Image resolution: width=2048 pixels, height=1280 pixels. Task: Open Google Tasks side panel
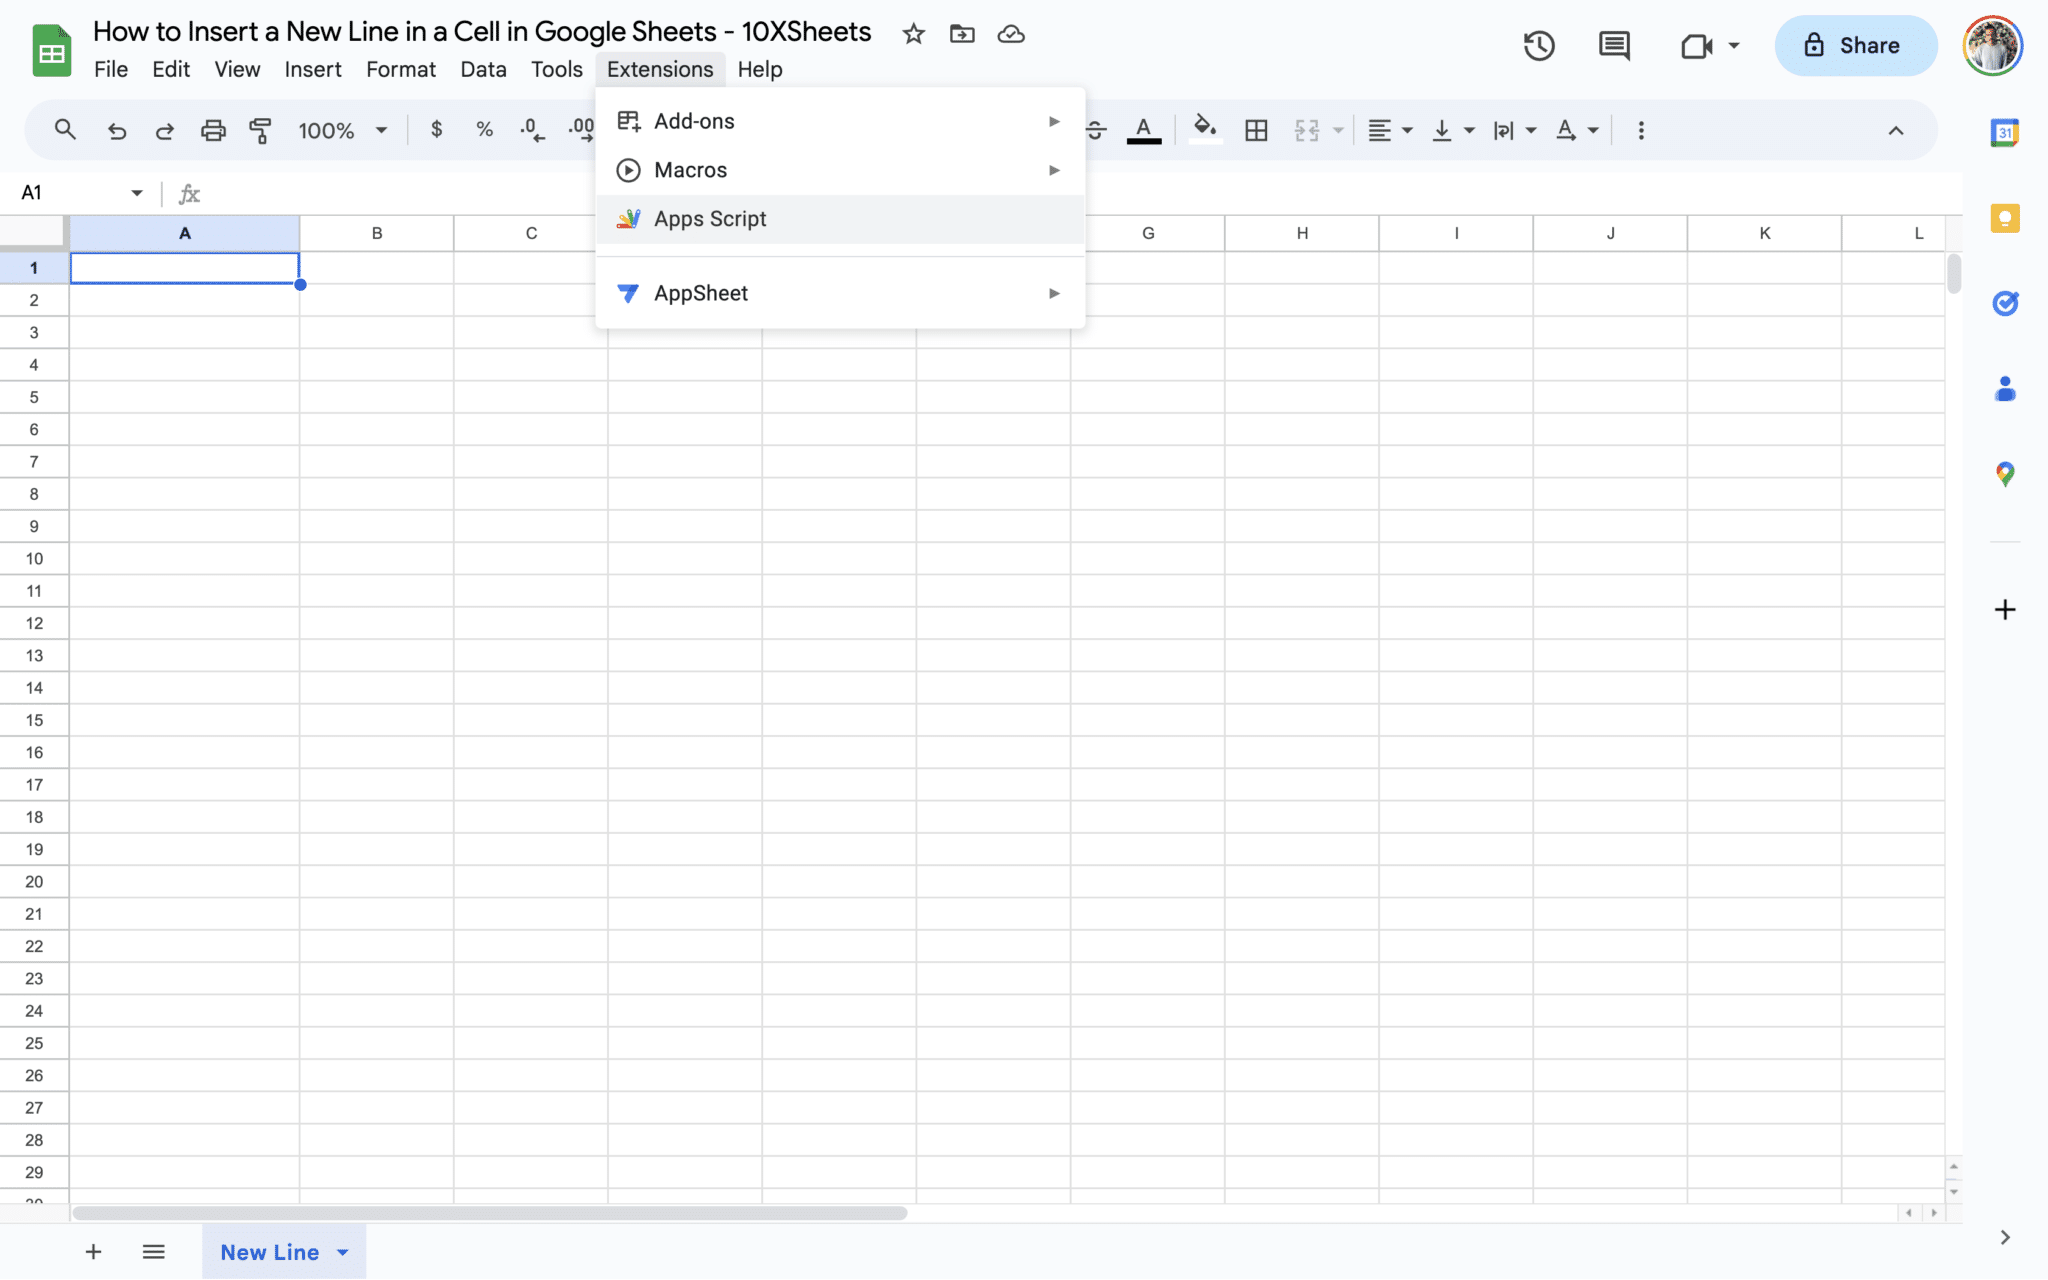click(x=2005, y=303)
